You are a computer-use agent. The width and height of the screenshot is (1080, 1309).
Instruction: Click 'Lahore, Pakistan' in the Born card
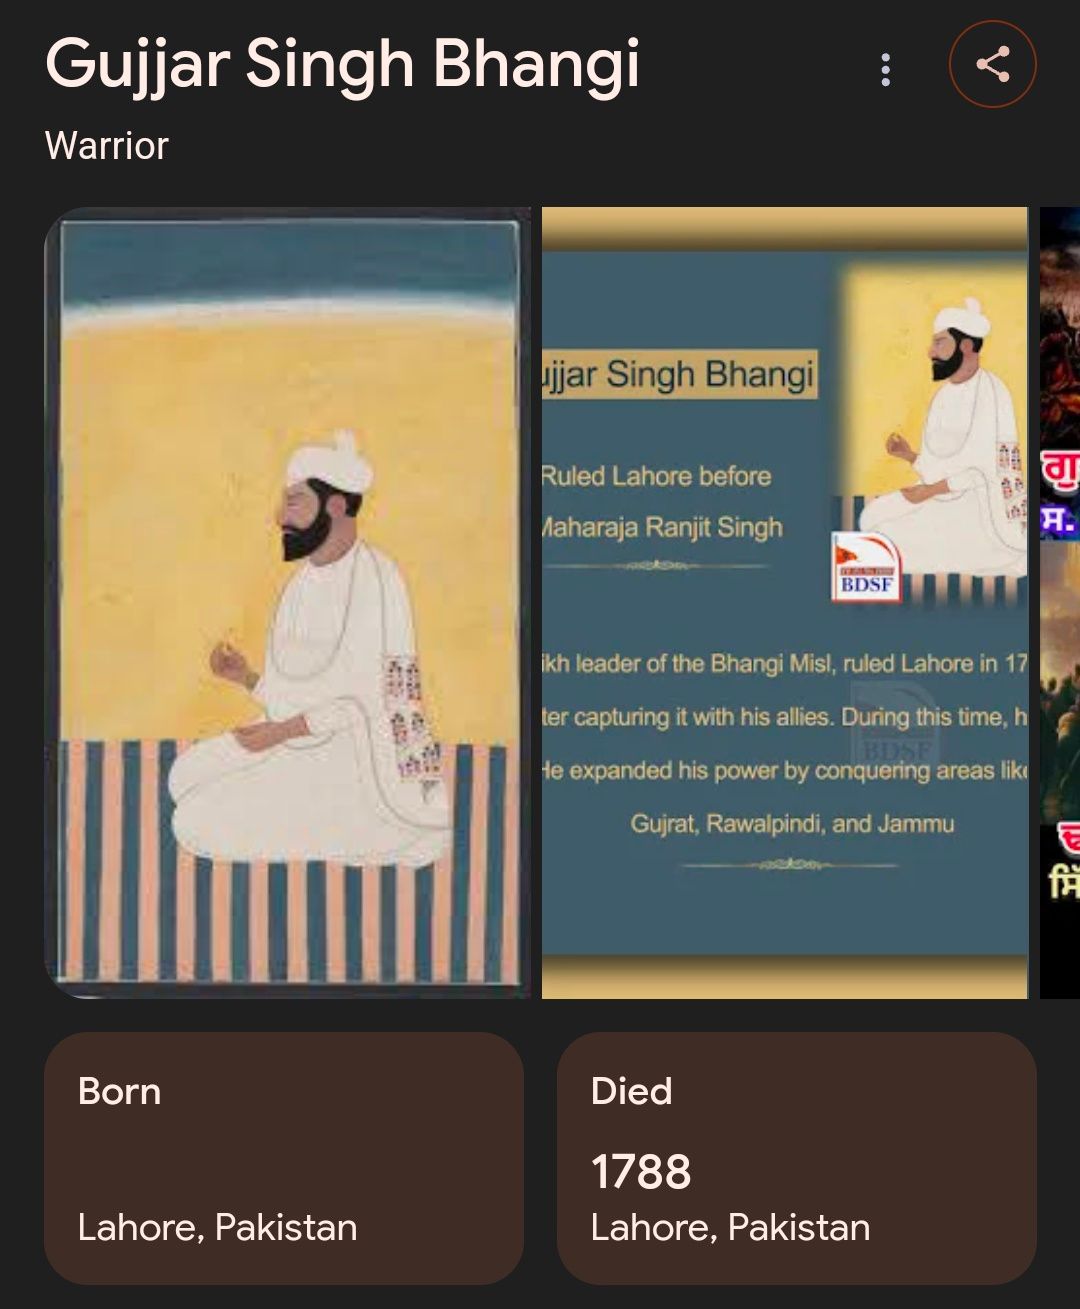pos(217,1227)
